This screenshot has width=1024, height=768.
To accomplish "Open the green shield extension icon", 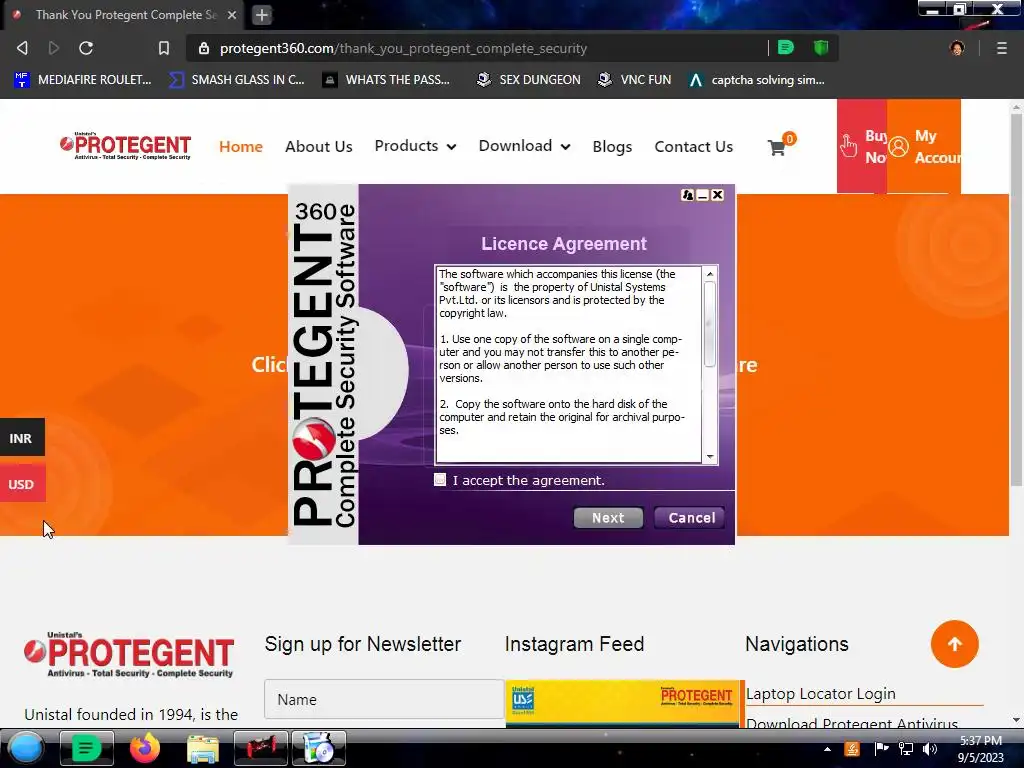I will [x=821, y=48].
